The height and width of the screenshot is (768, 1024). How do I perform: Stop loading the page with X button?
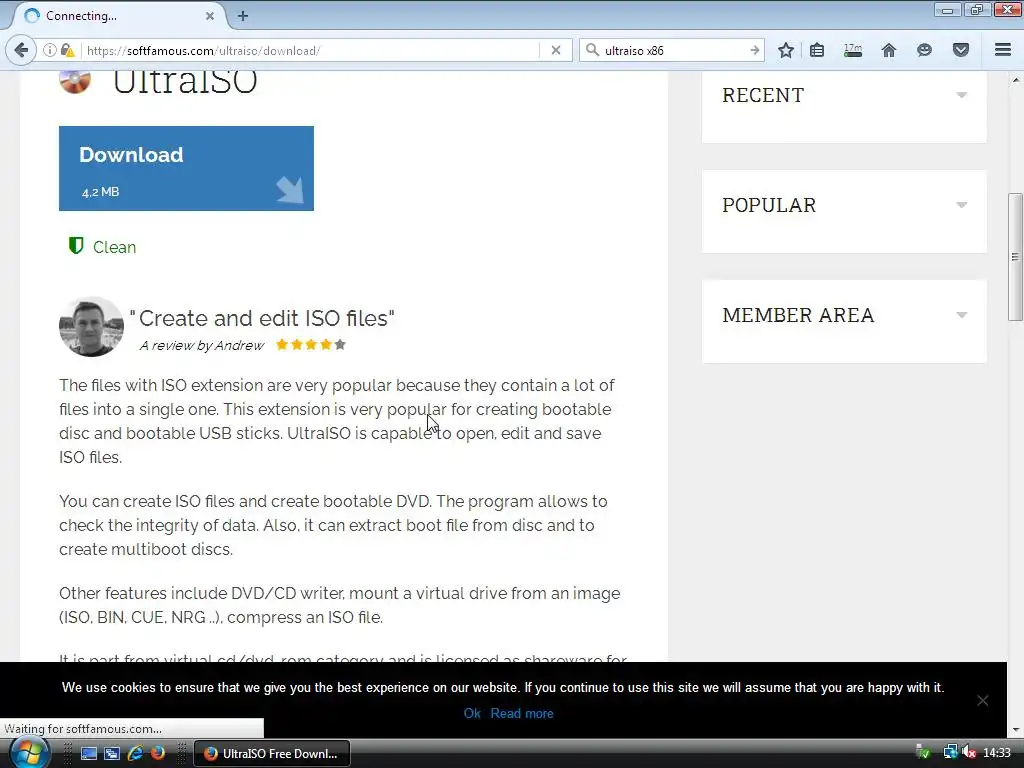coord(556,50)
